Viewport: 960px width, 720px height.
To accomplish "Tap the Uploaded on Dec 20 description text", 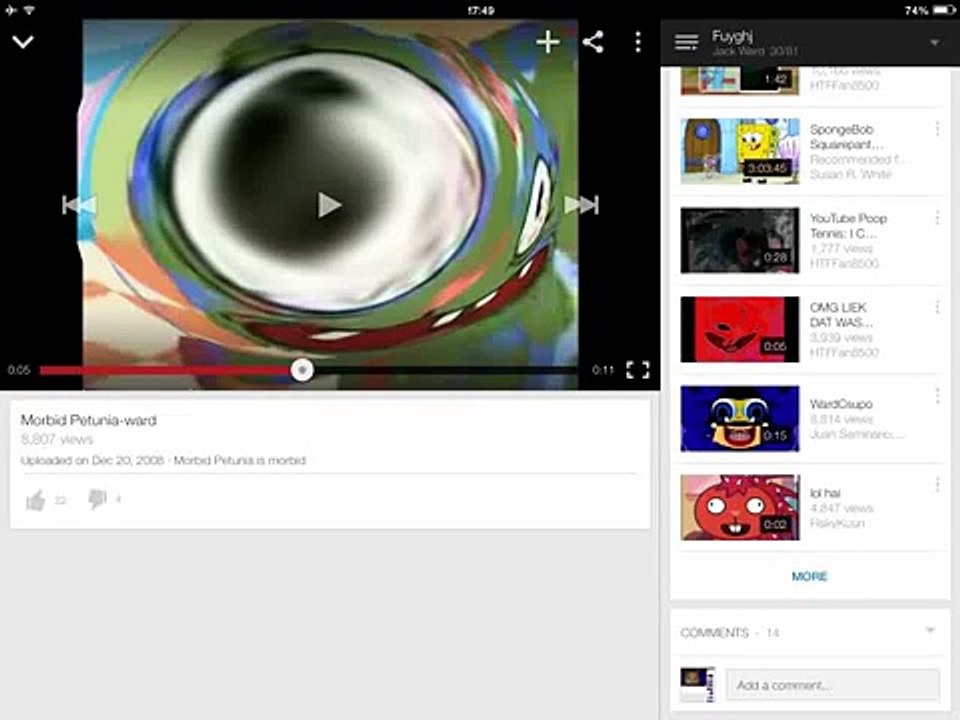I will click(x=163, y=460).
